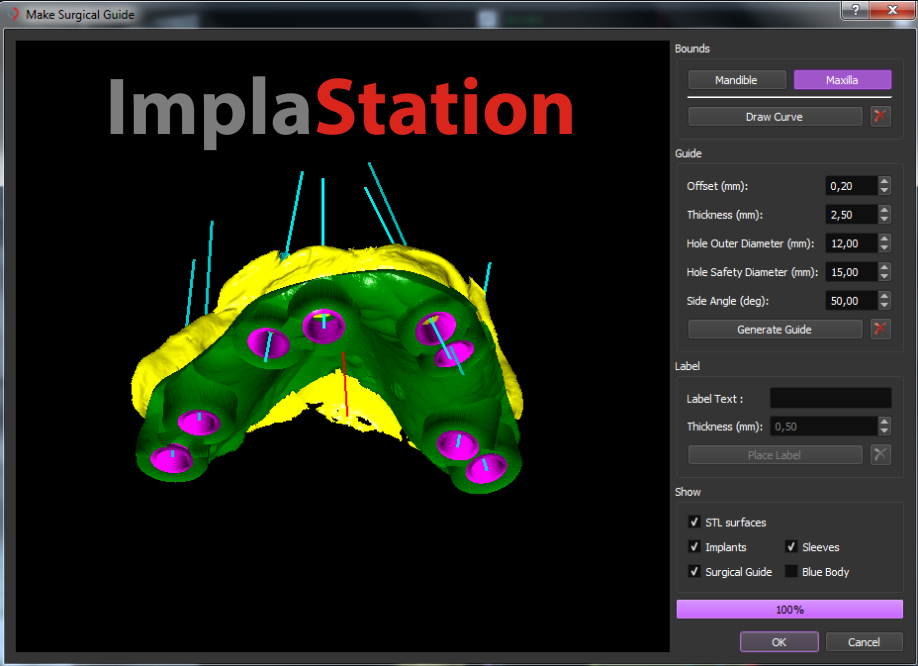Click the X icon beside Place Label
918x666 pixels.
coord(880,455)
